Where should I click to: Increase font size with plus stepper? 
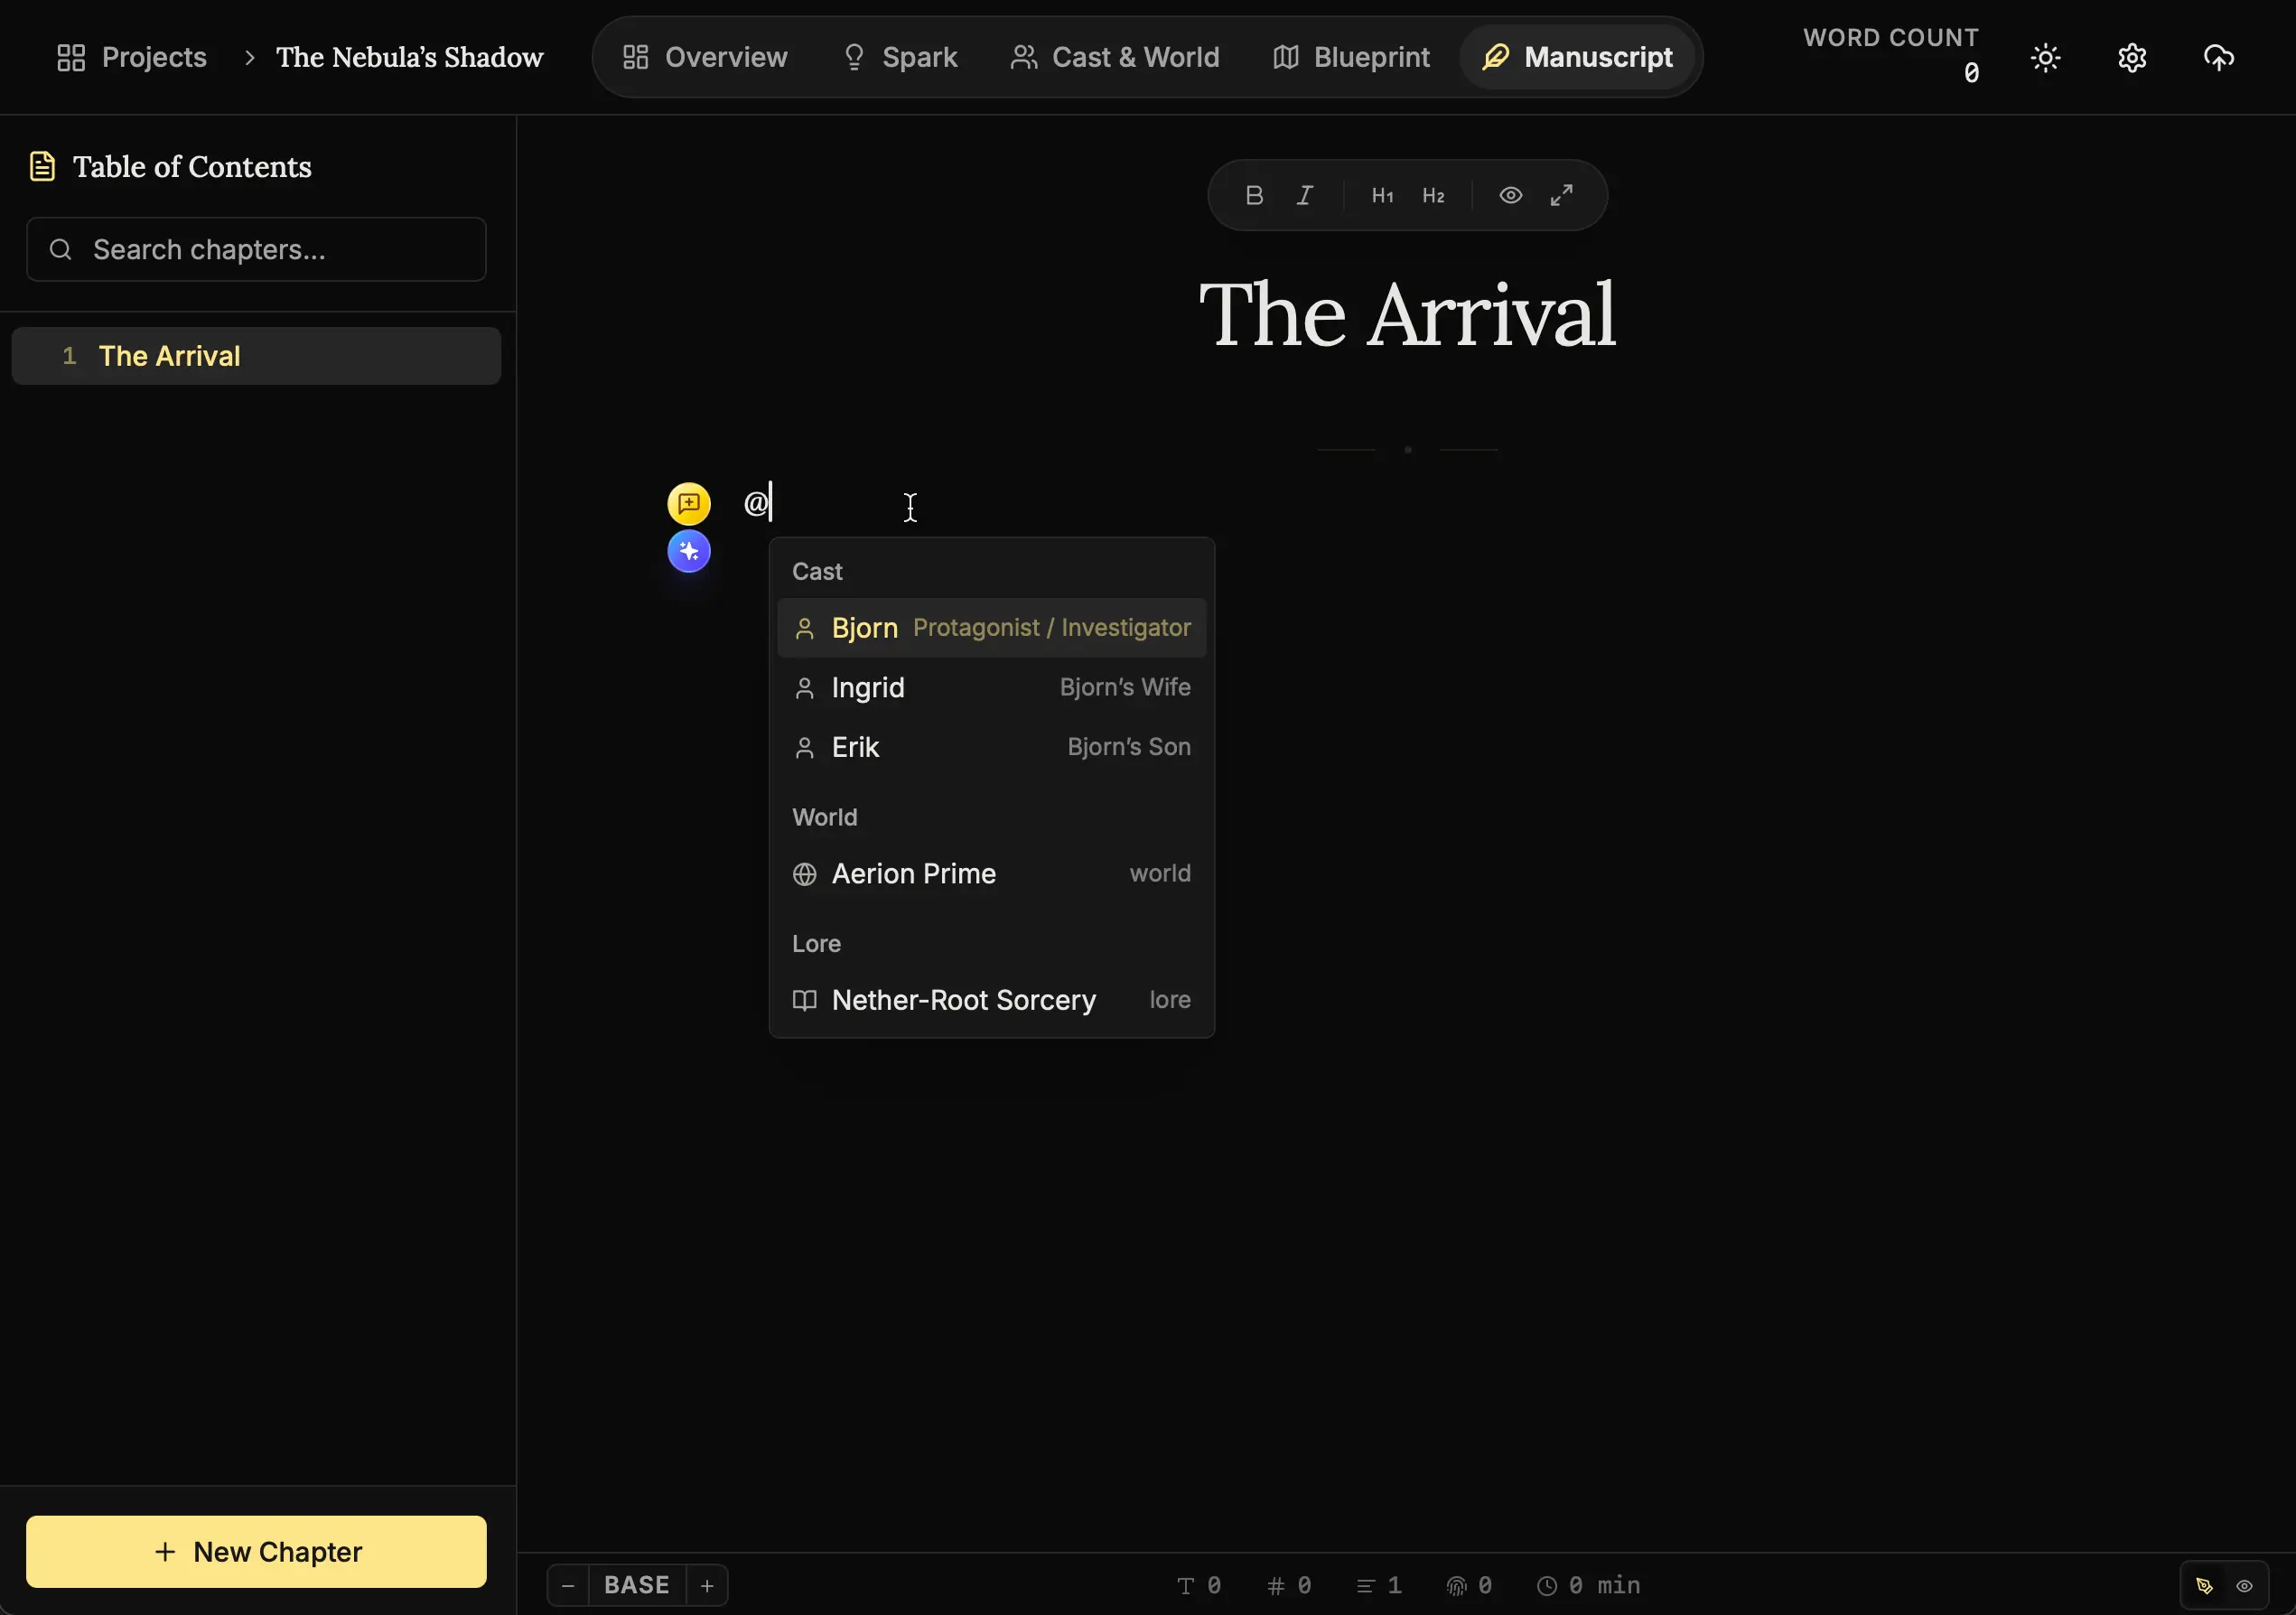[x=707, y=1586]
